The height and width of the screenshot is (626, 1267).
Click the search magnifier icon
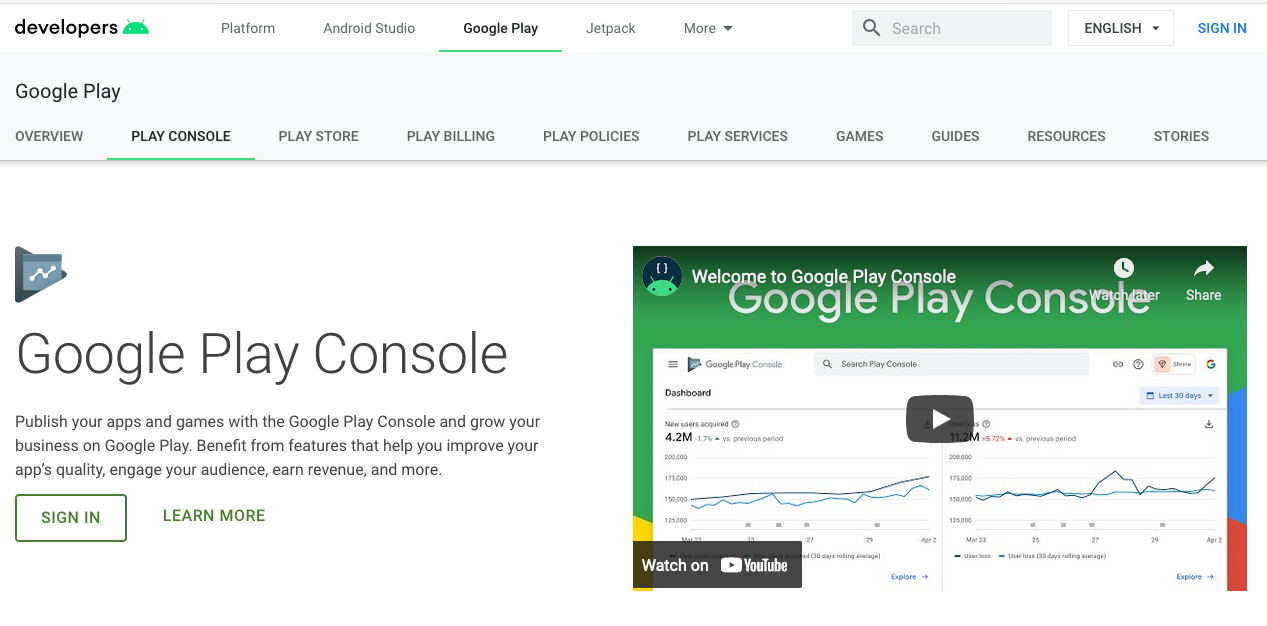tap(872, 28)
